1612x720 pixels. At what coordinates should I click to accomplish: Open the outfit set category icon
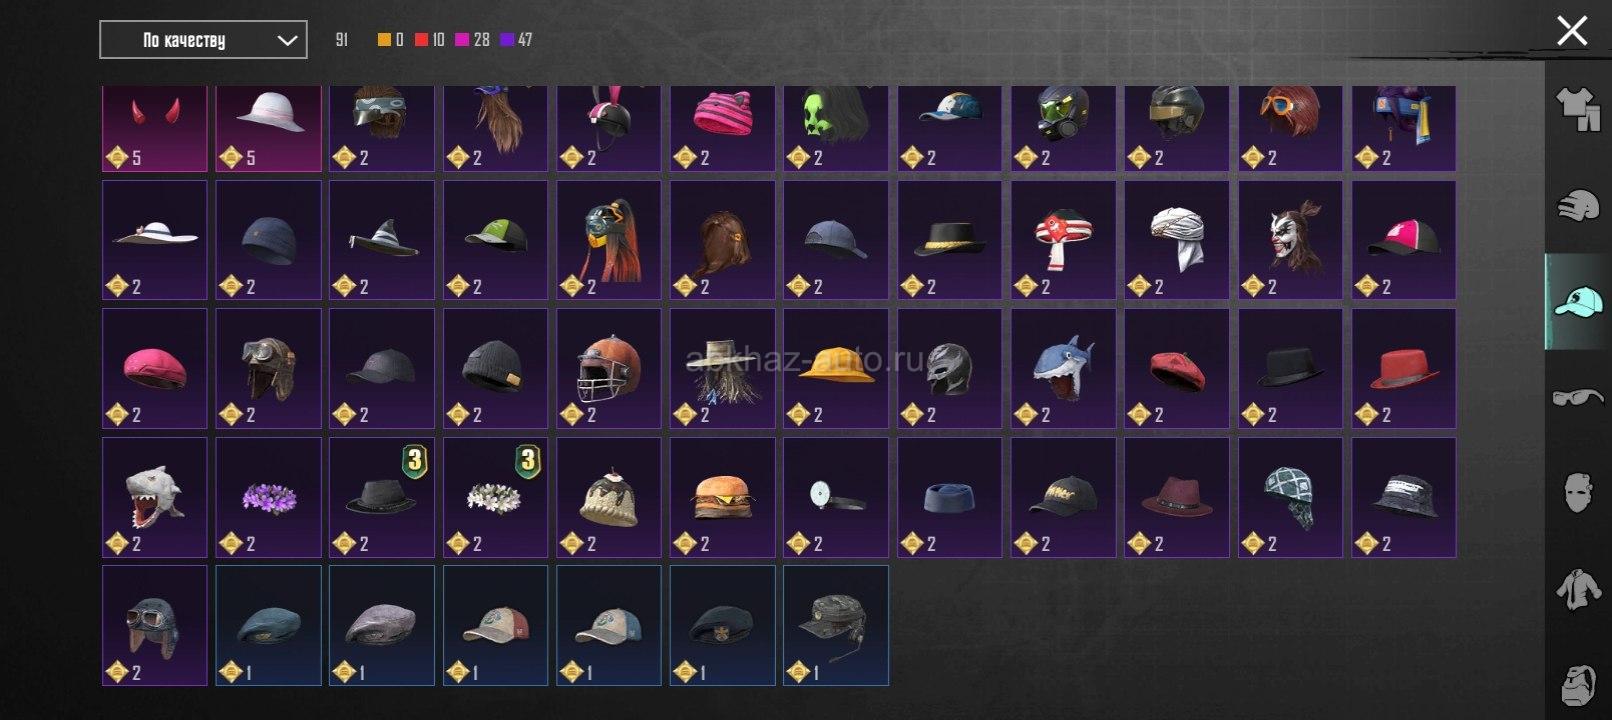tap(1578, 109)
